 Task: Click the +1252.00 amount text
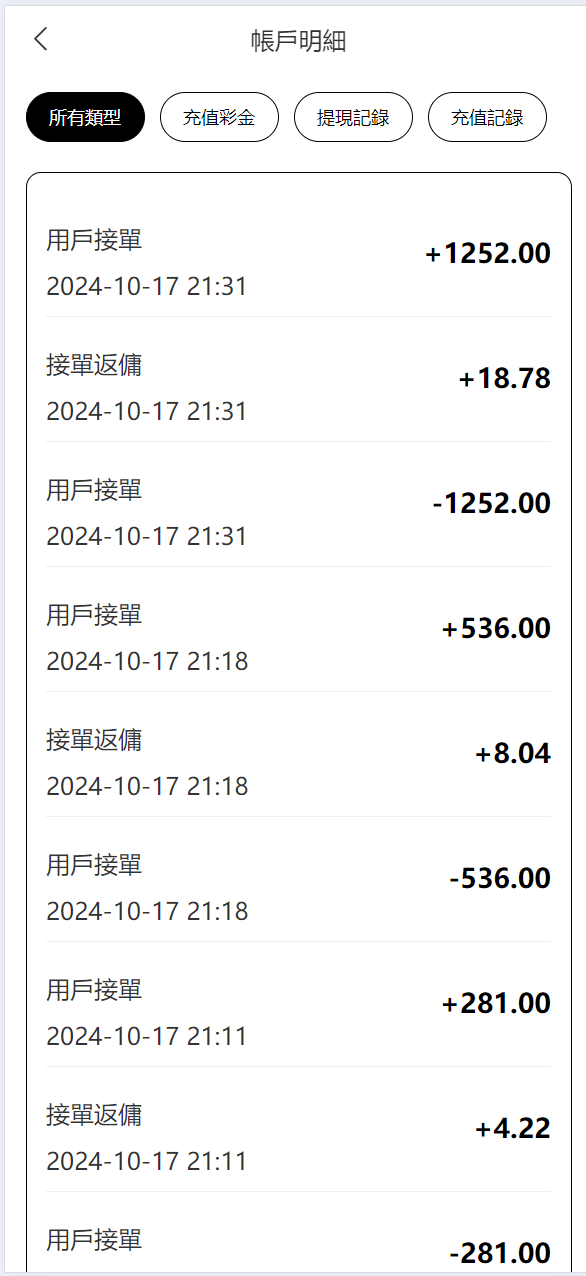pos(488,254)
